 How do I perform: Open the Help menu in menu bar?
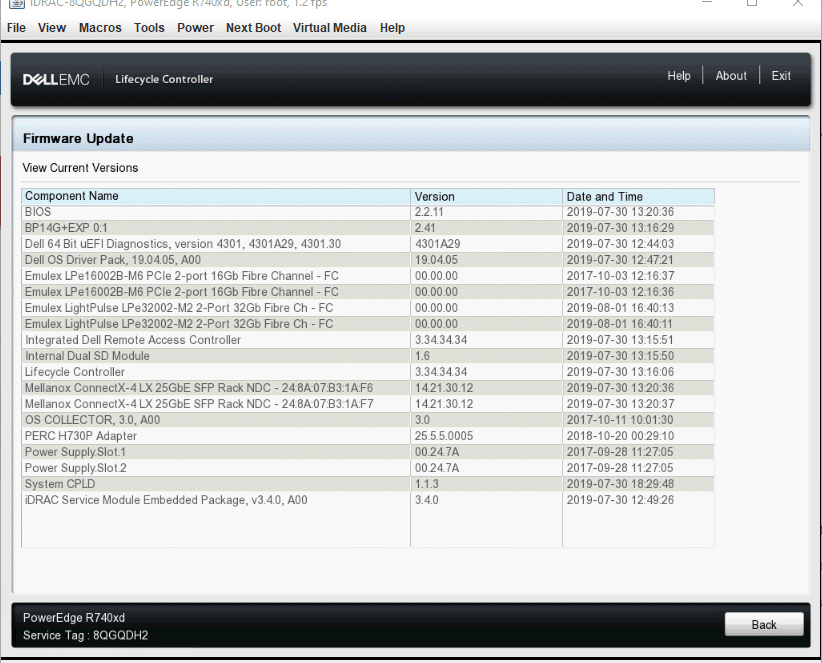click(392, 28)
